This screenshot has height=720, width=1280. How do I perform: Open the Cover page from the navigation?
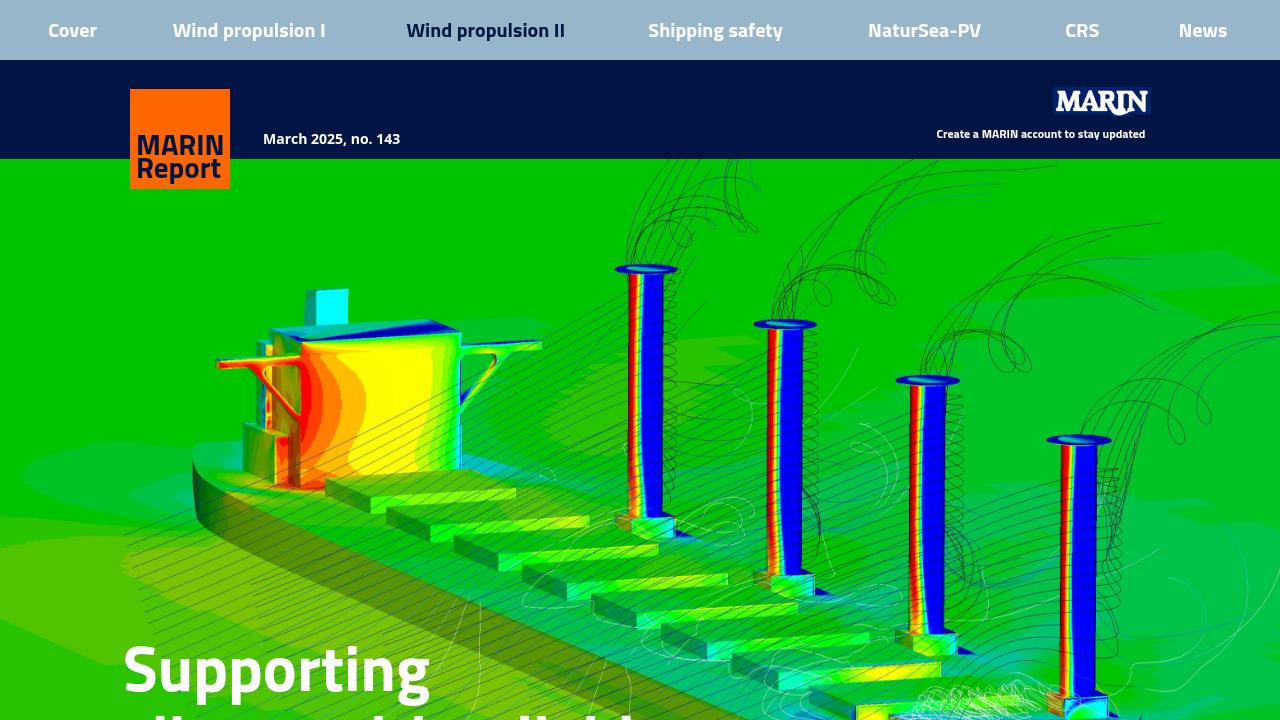(72, 30)
